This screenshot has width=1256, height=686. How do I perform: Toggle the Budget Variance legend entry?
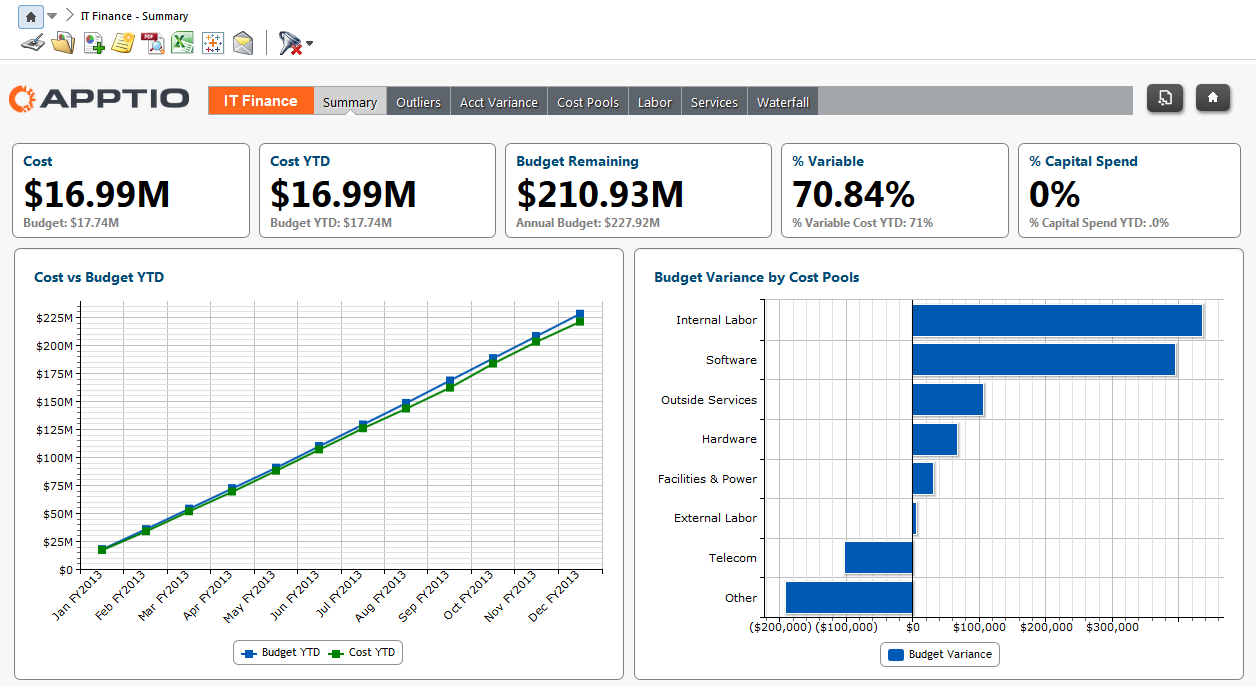(939, 654)
